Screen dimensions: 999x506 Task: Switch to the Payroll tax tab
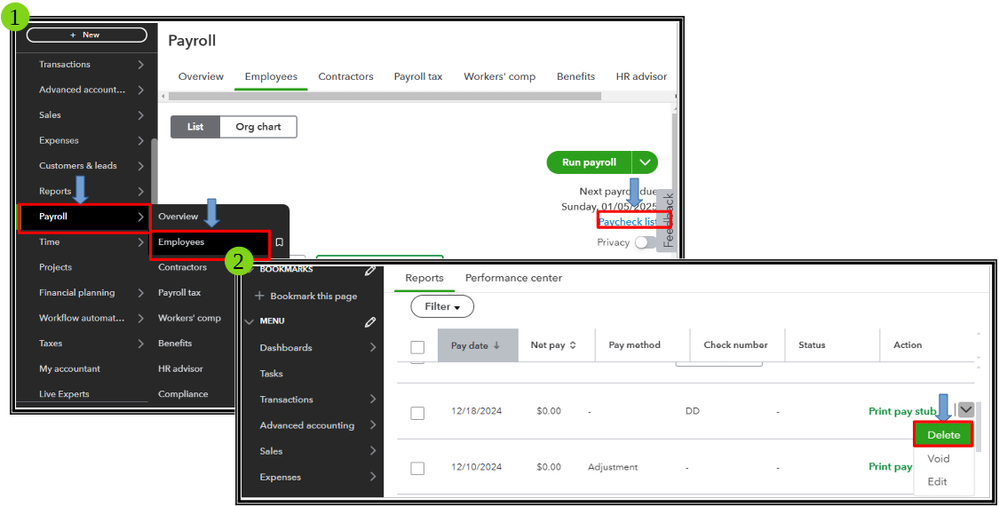pos(418,76)
